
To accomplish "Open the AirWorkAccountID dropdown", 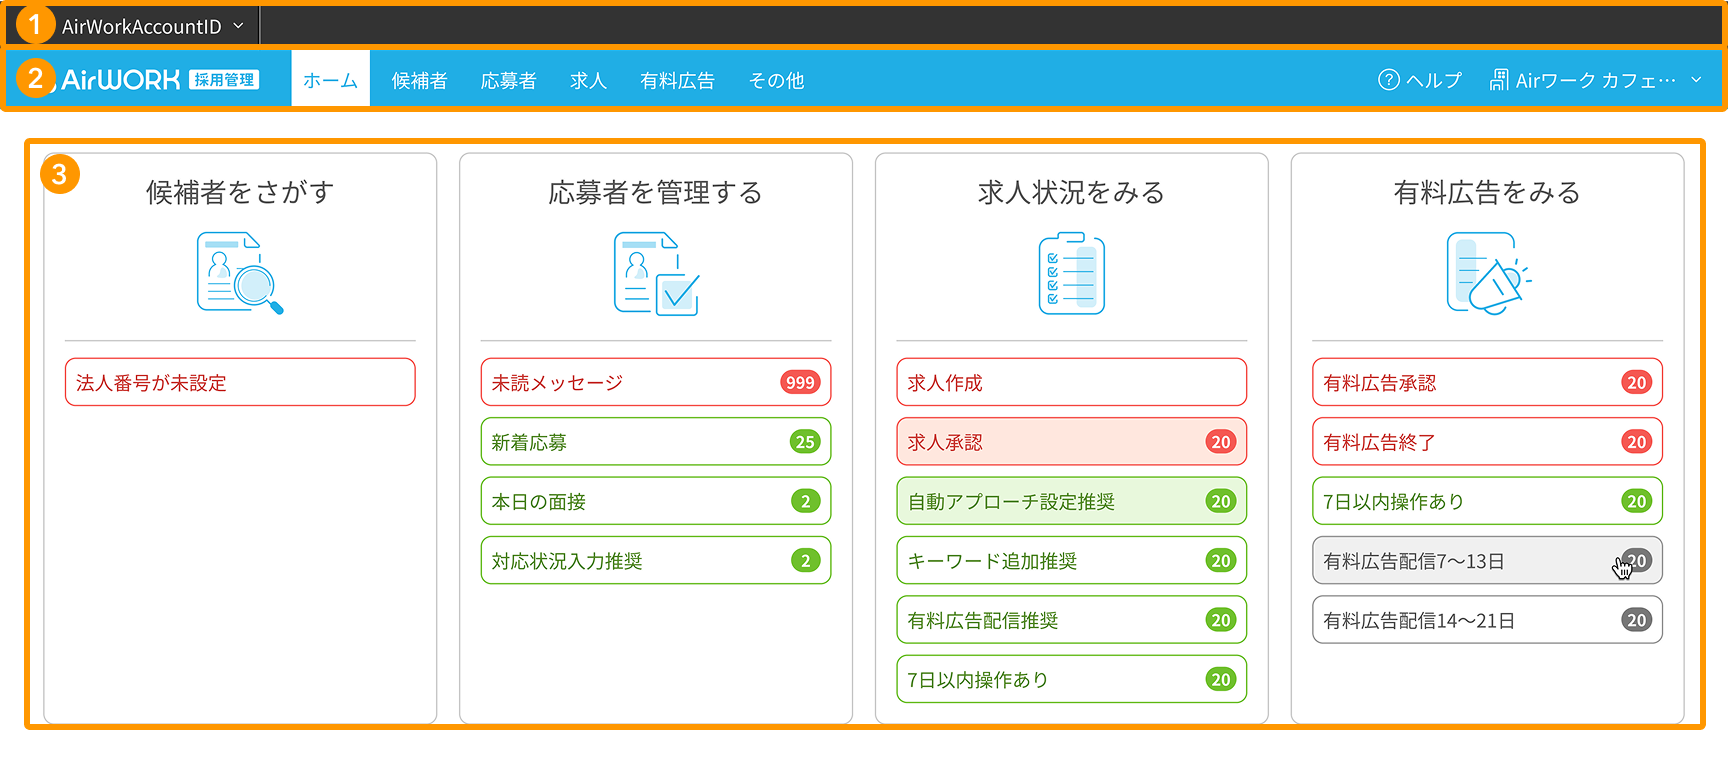I will coord(152,26).
